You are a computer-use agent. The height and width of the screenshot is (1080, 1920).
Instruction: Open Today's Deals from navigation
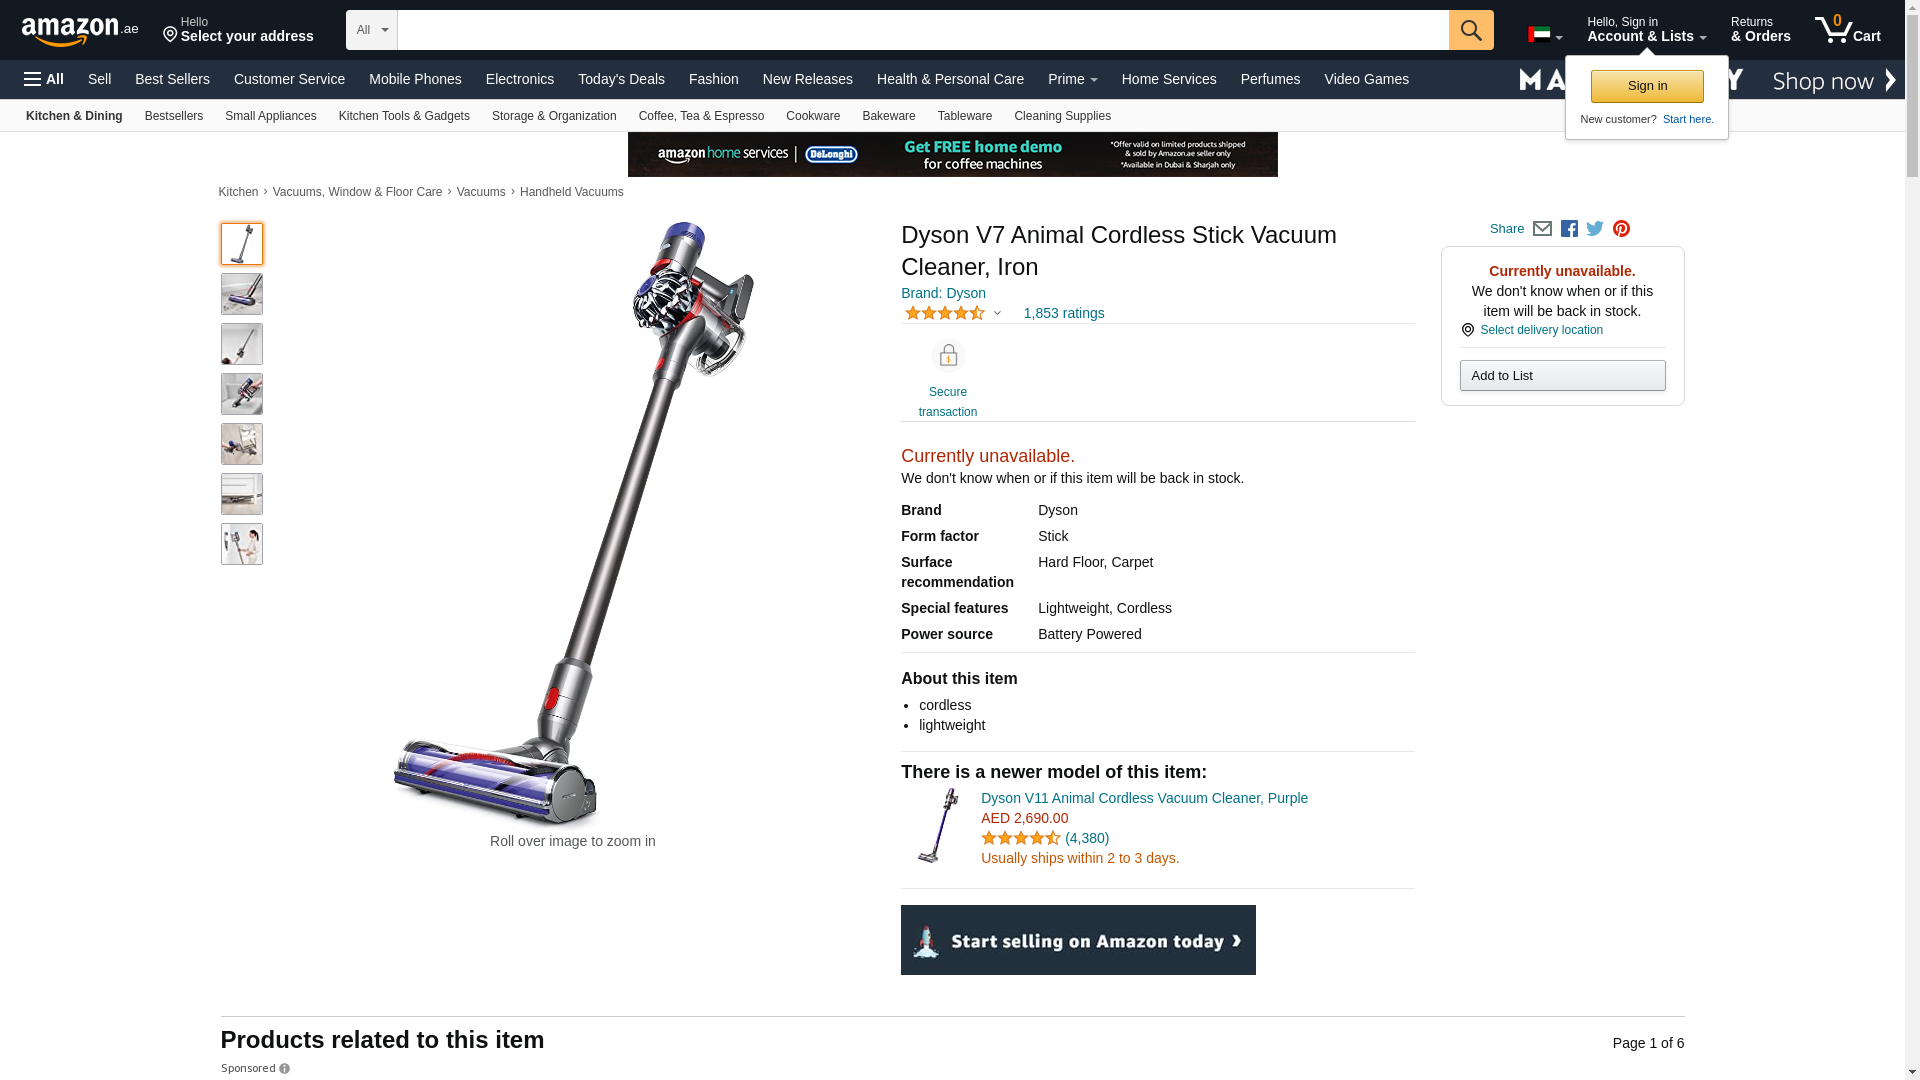621,79
